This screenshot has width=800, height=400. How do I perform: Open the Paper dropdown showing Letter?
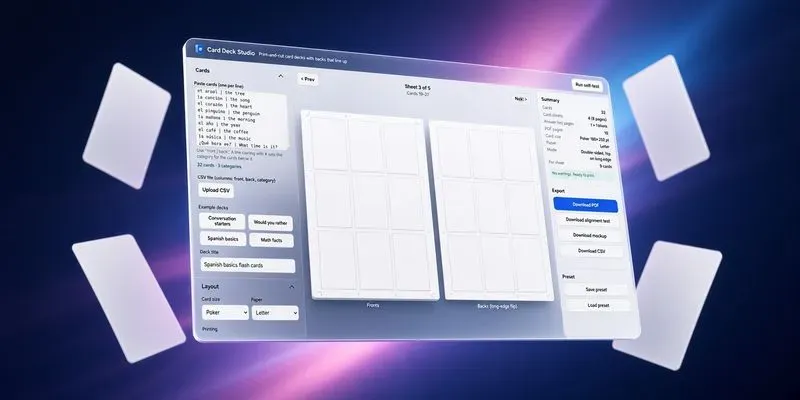pos(275,312)
